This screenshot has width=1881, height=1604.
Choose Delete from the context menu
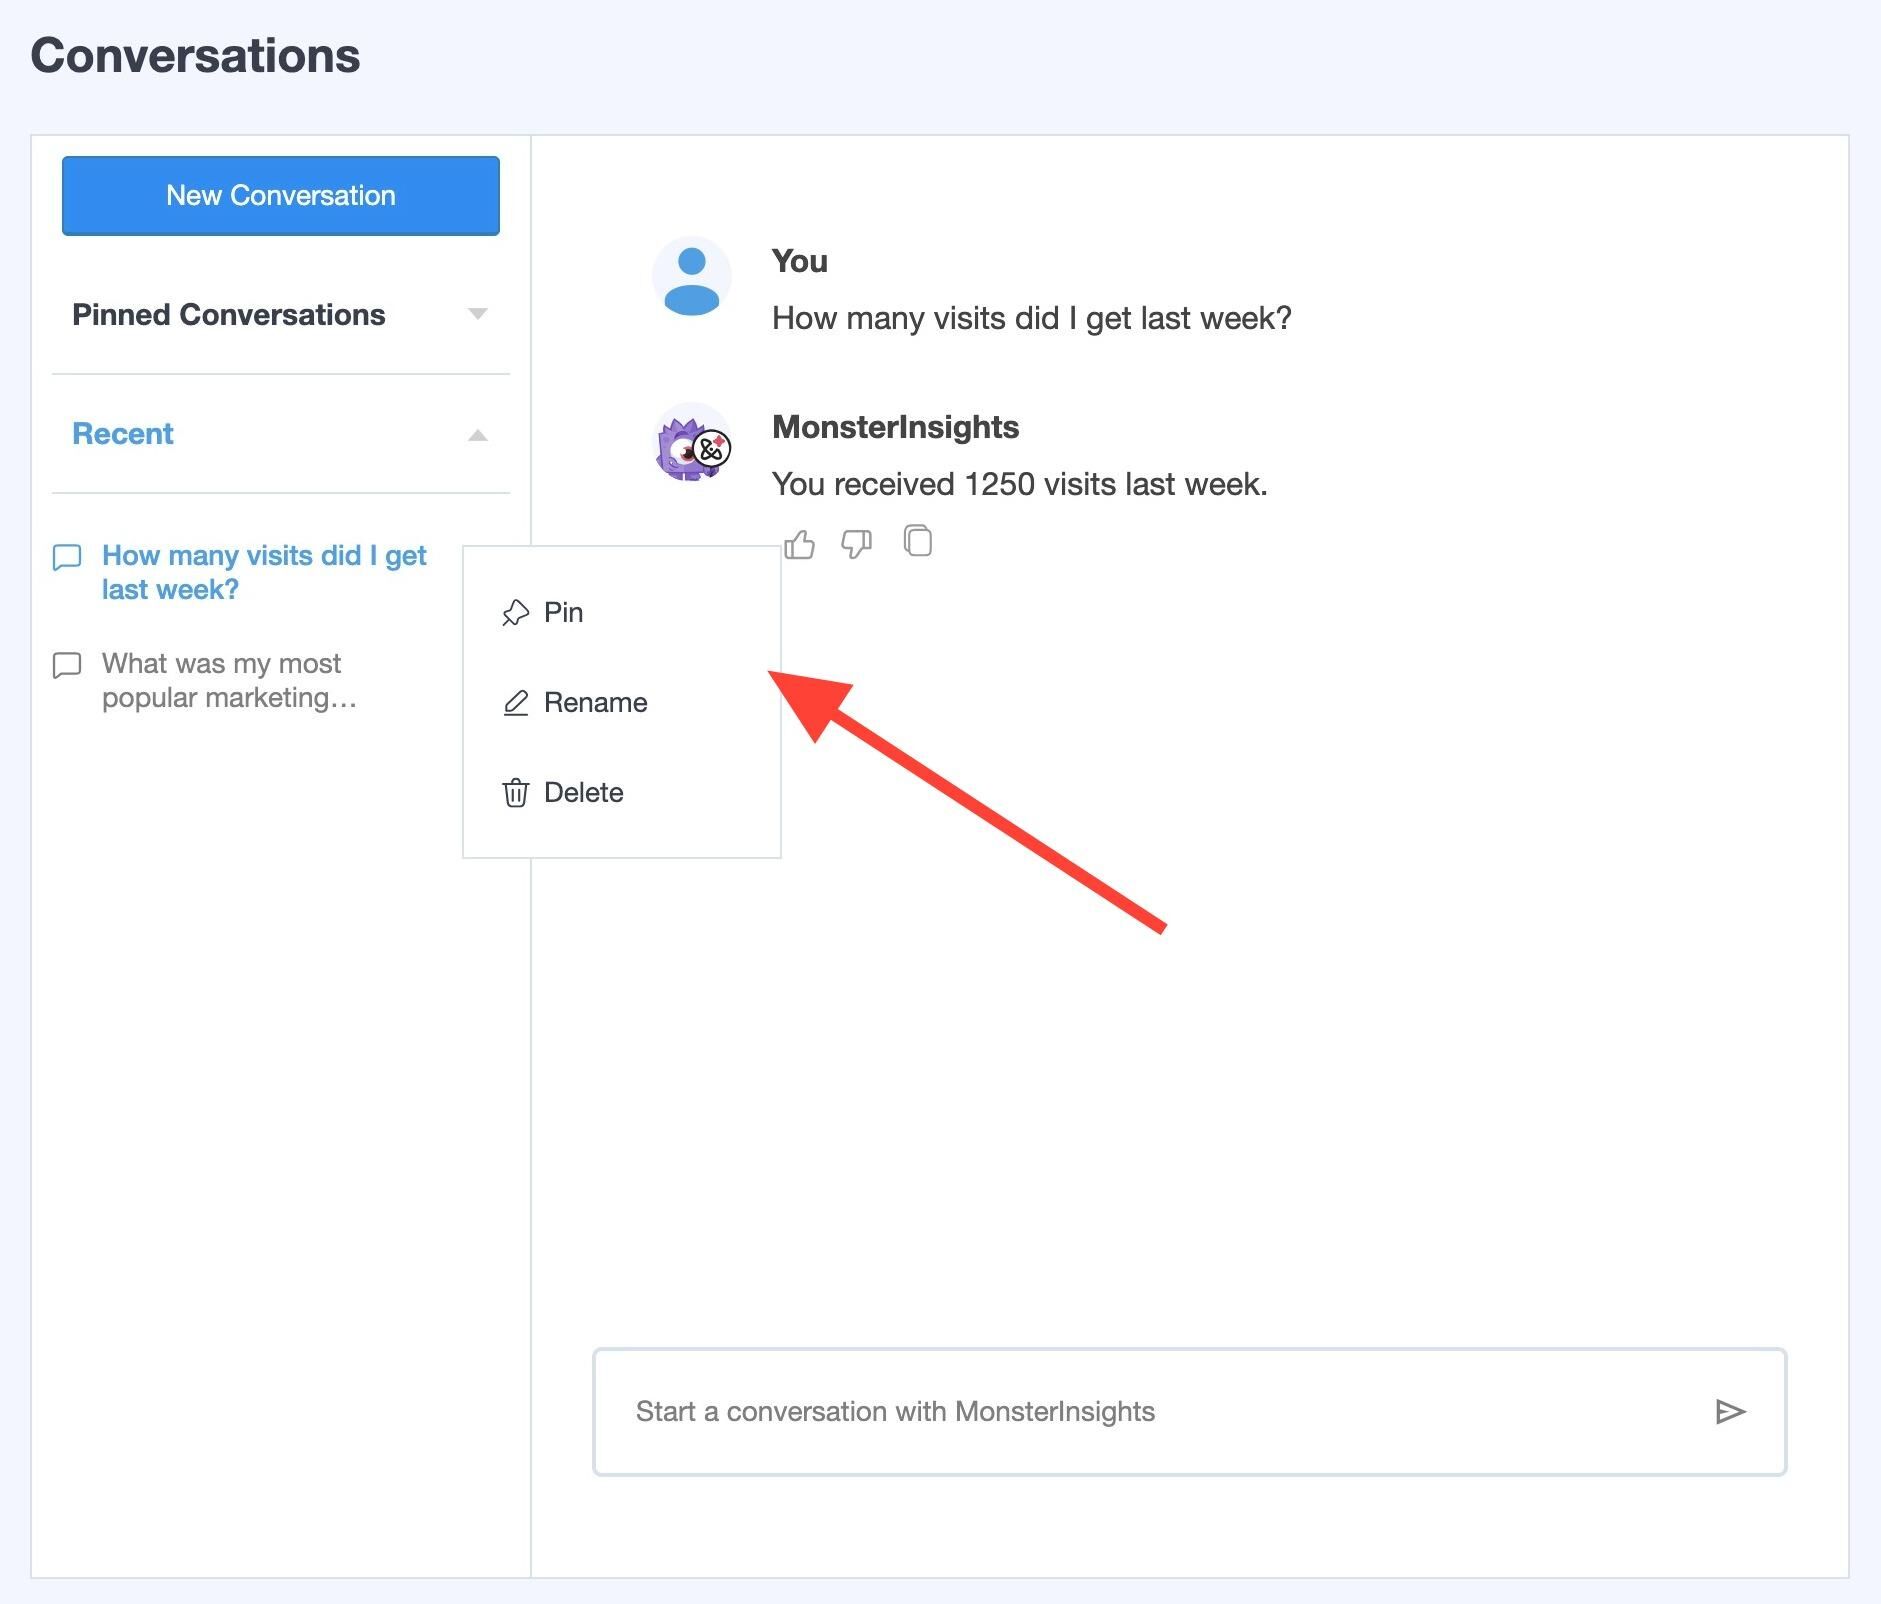pos(583,792)
